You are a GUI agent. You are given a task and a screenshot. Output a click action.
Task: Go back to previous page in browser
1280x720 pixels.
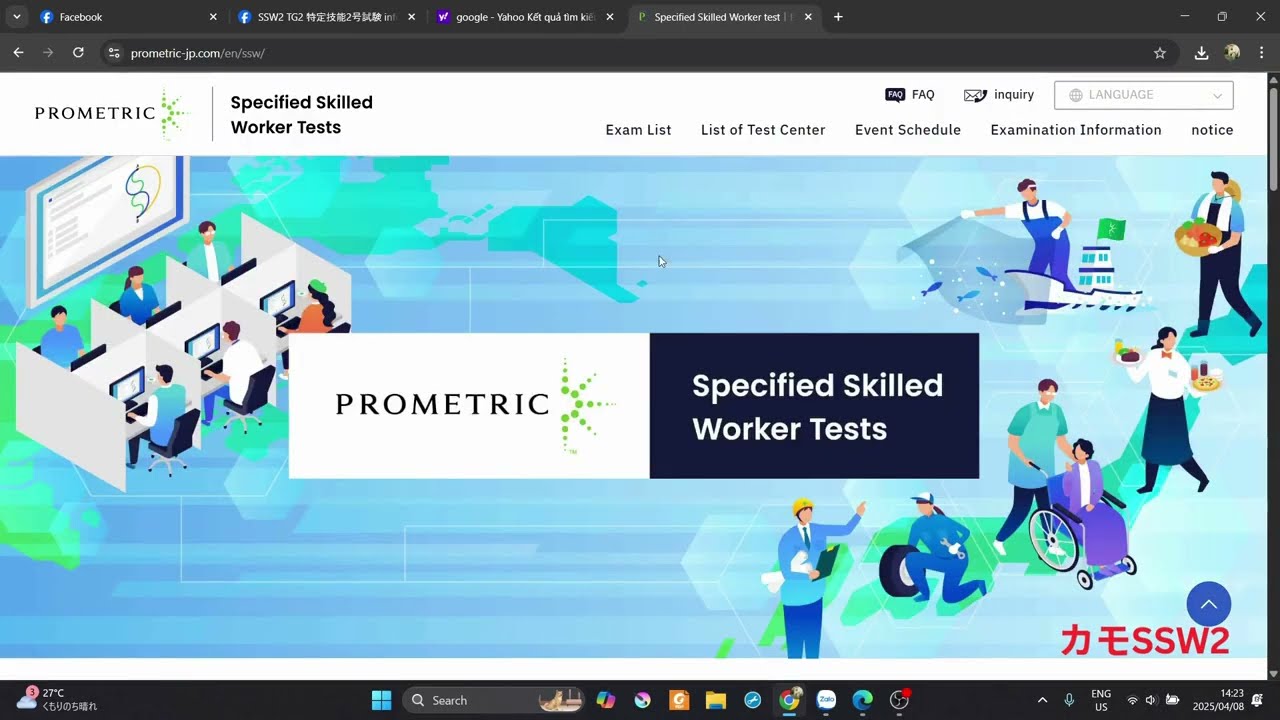click(x=18, y=53)
